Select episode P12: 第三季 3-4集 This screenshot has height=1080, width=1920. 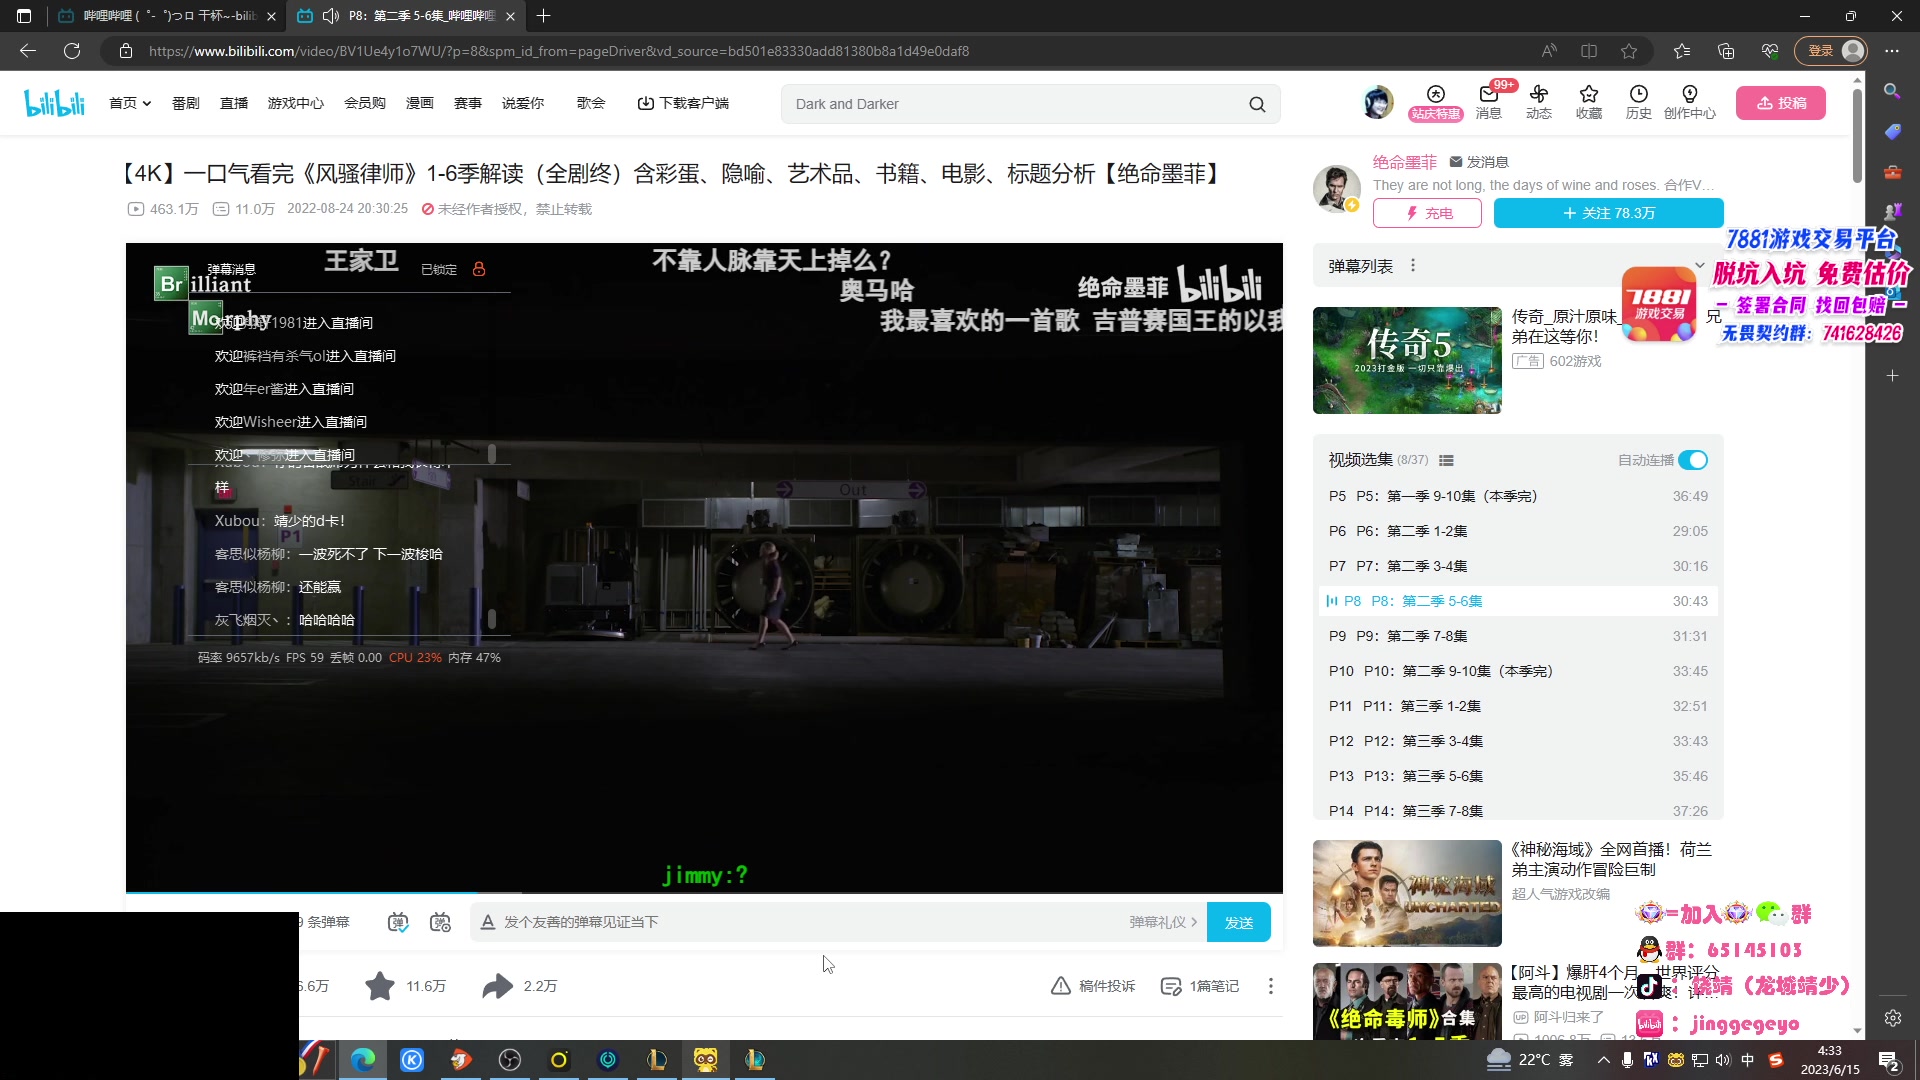tap(1518, 741)
